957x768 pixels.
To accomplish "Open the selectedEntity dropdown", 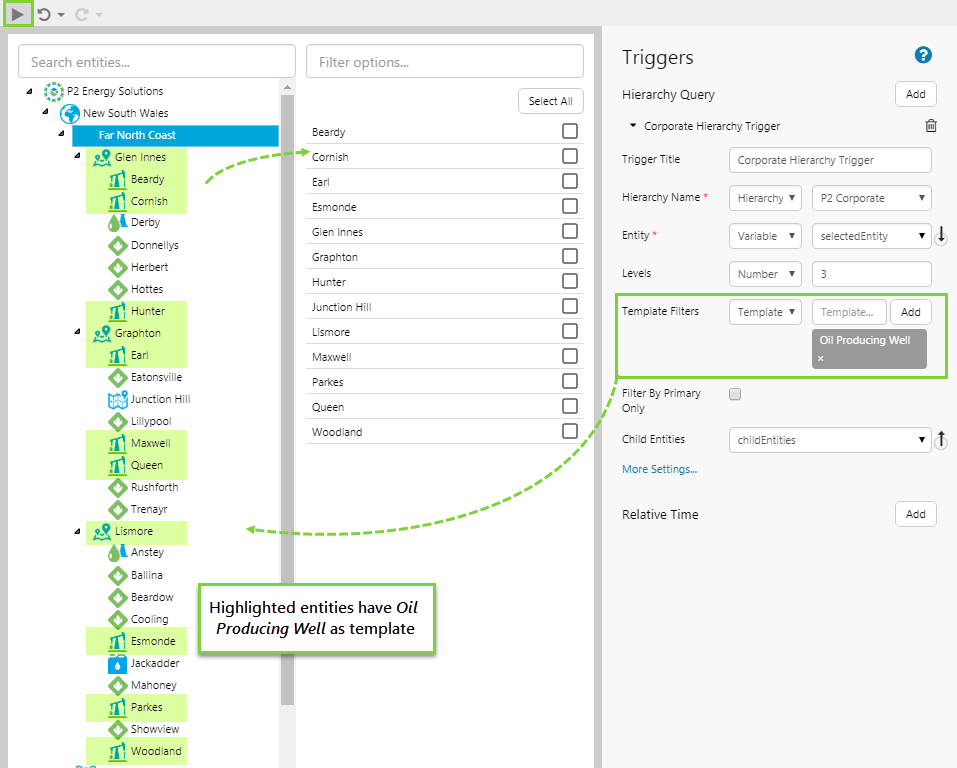I will (x=872, y=236).
